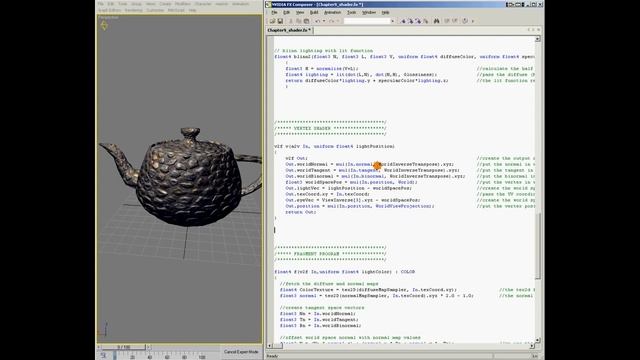
Task: Click the Copy icon in FX Composer toolbar
Action: tap(298, 21)
